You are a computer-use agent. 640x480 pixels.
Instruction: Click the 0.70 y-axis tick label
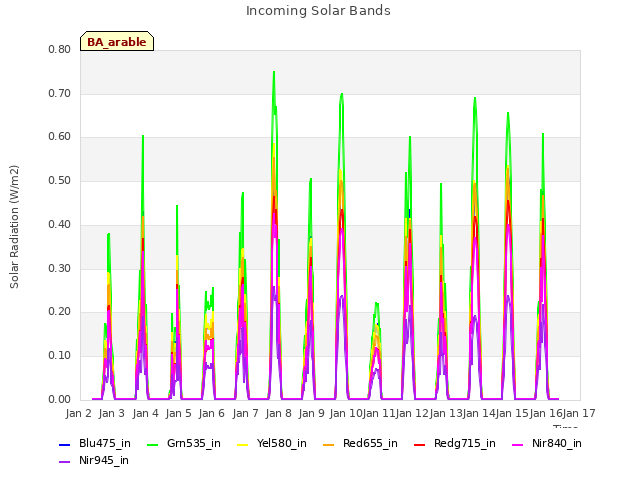point(60,93)
